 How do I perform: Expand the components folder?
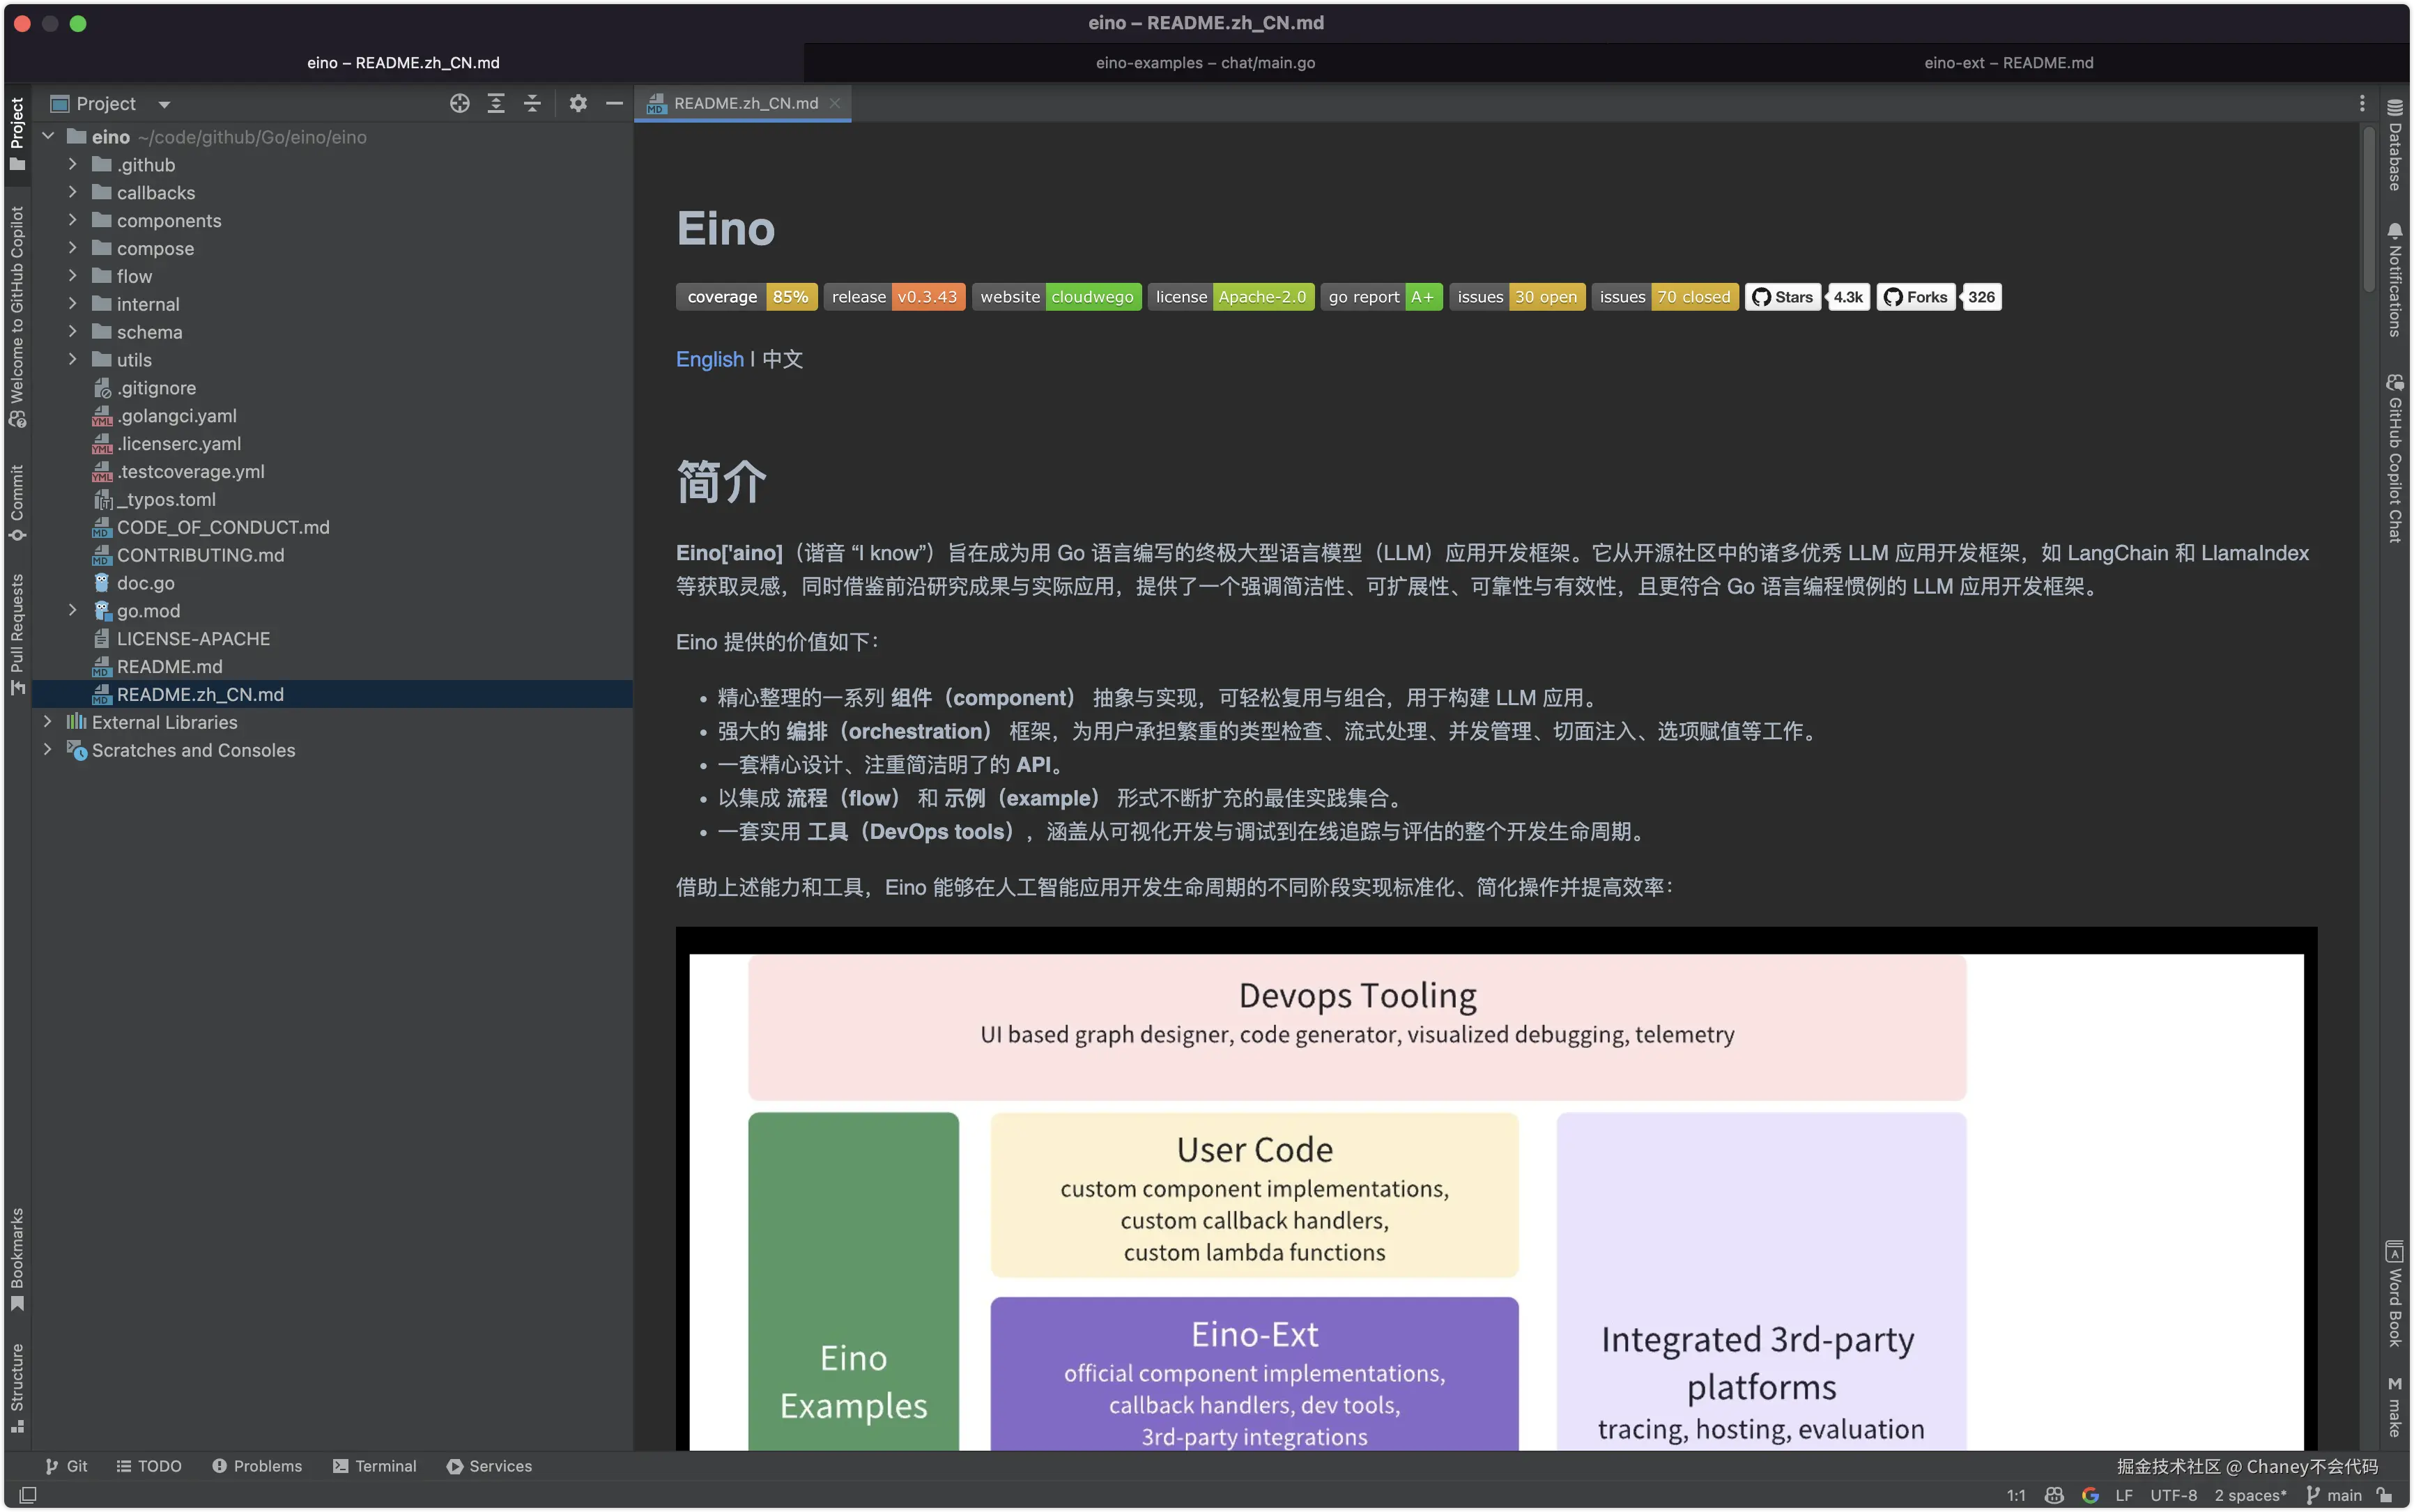coord(73,220)
